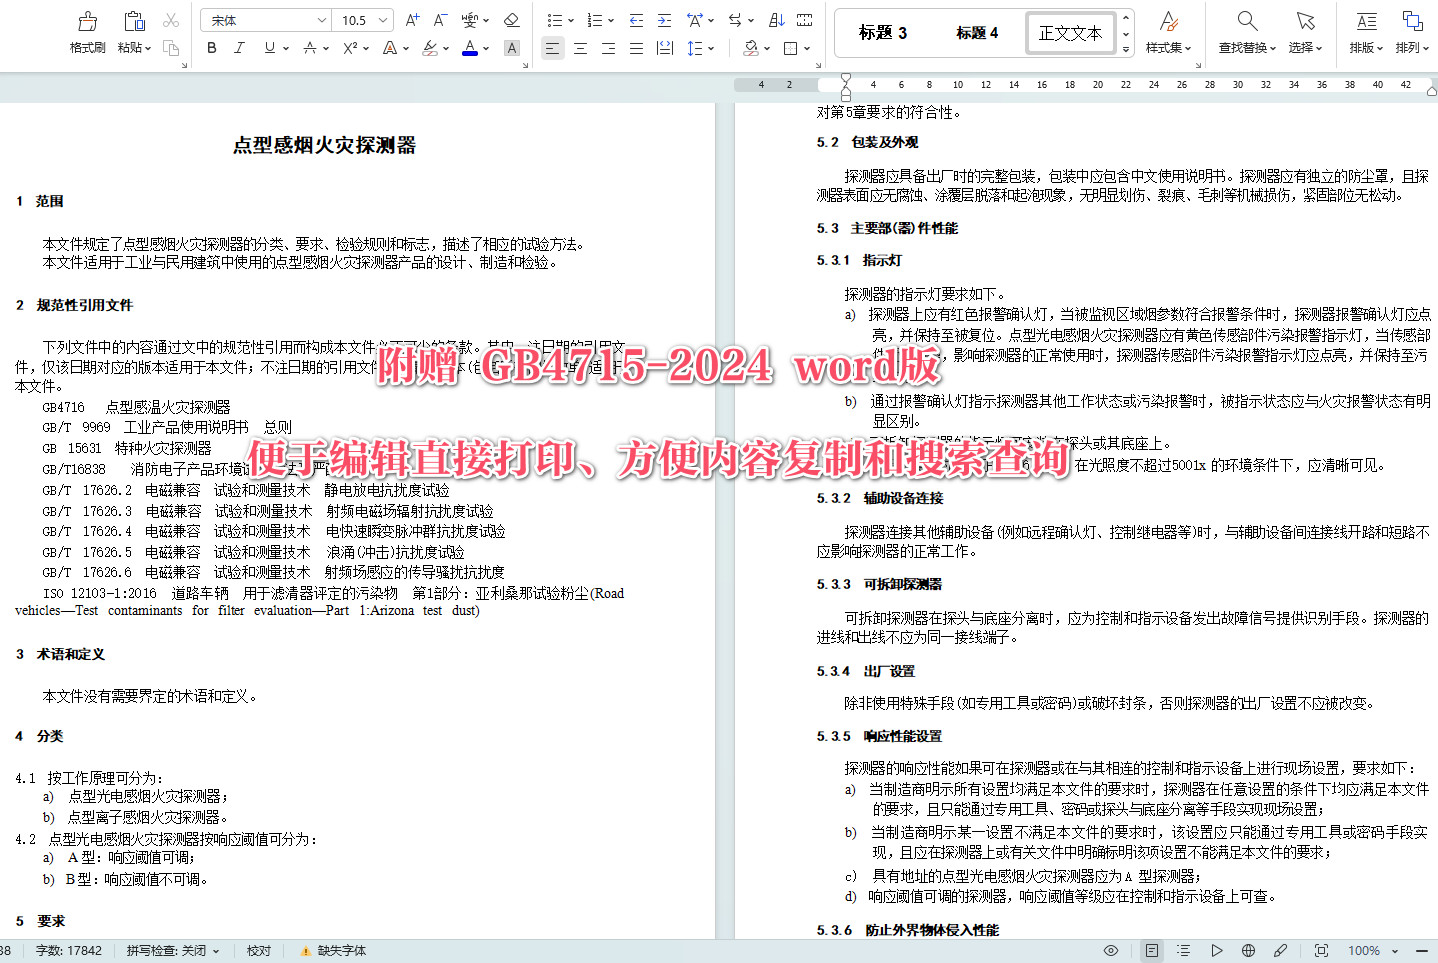Viewport: 1438px width, 963px height.
Task: Toggle underline formatting
Action: point(266,47)
